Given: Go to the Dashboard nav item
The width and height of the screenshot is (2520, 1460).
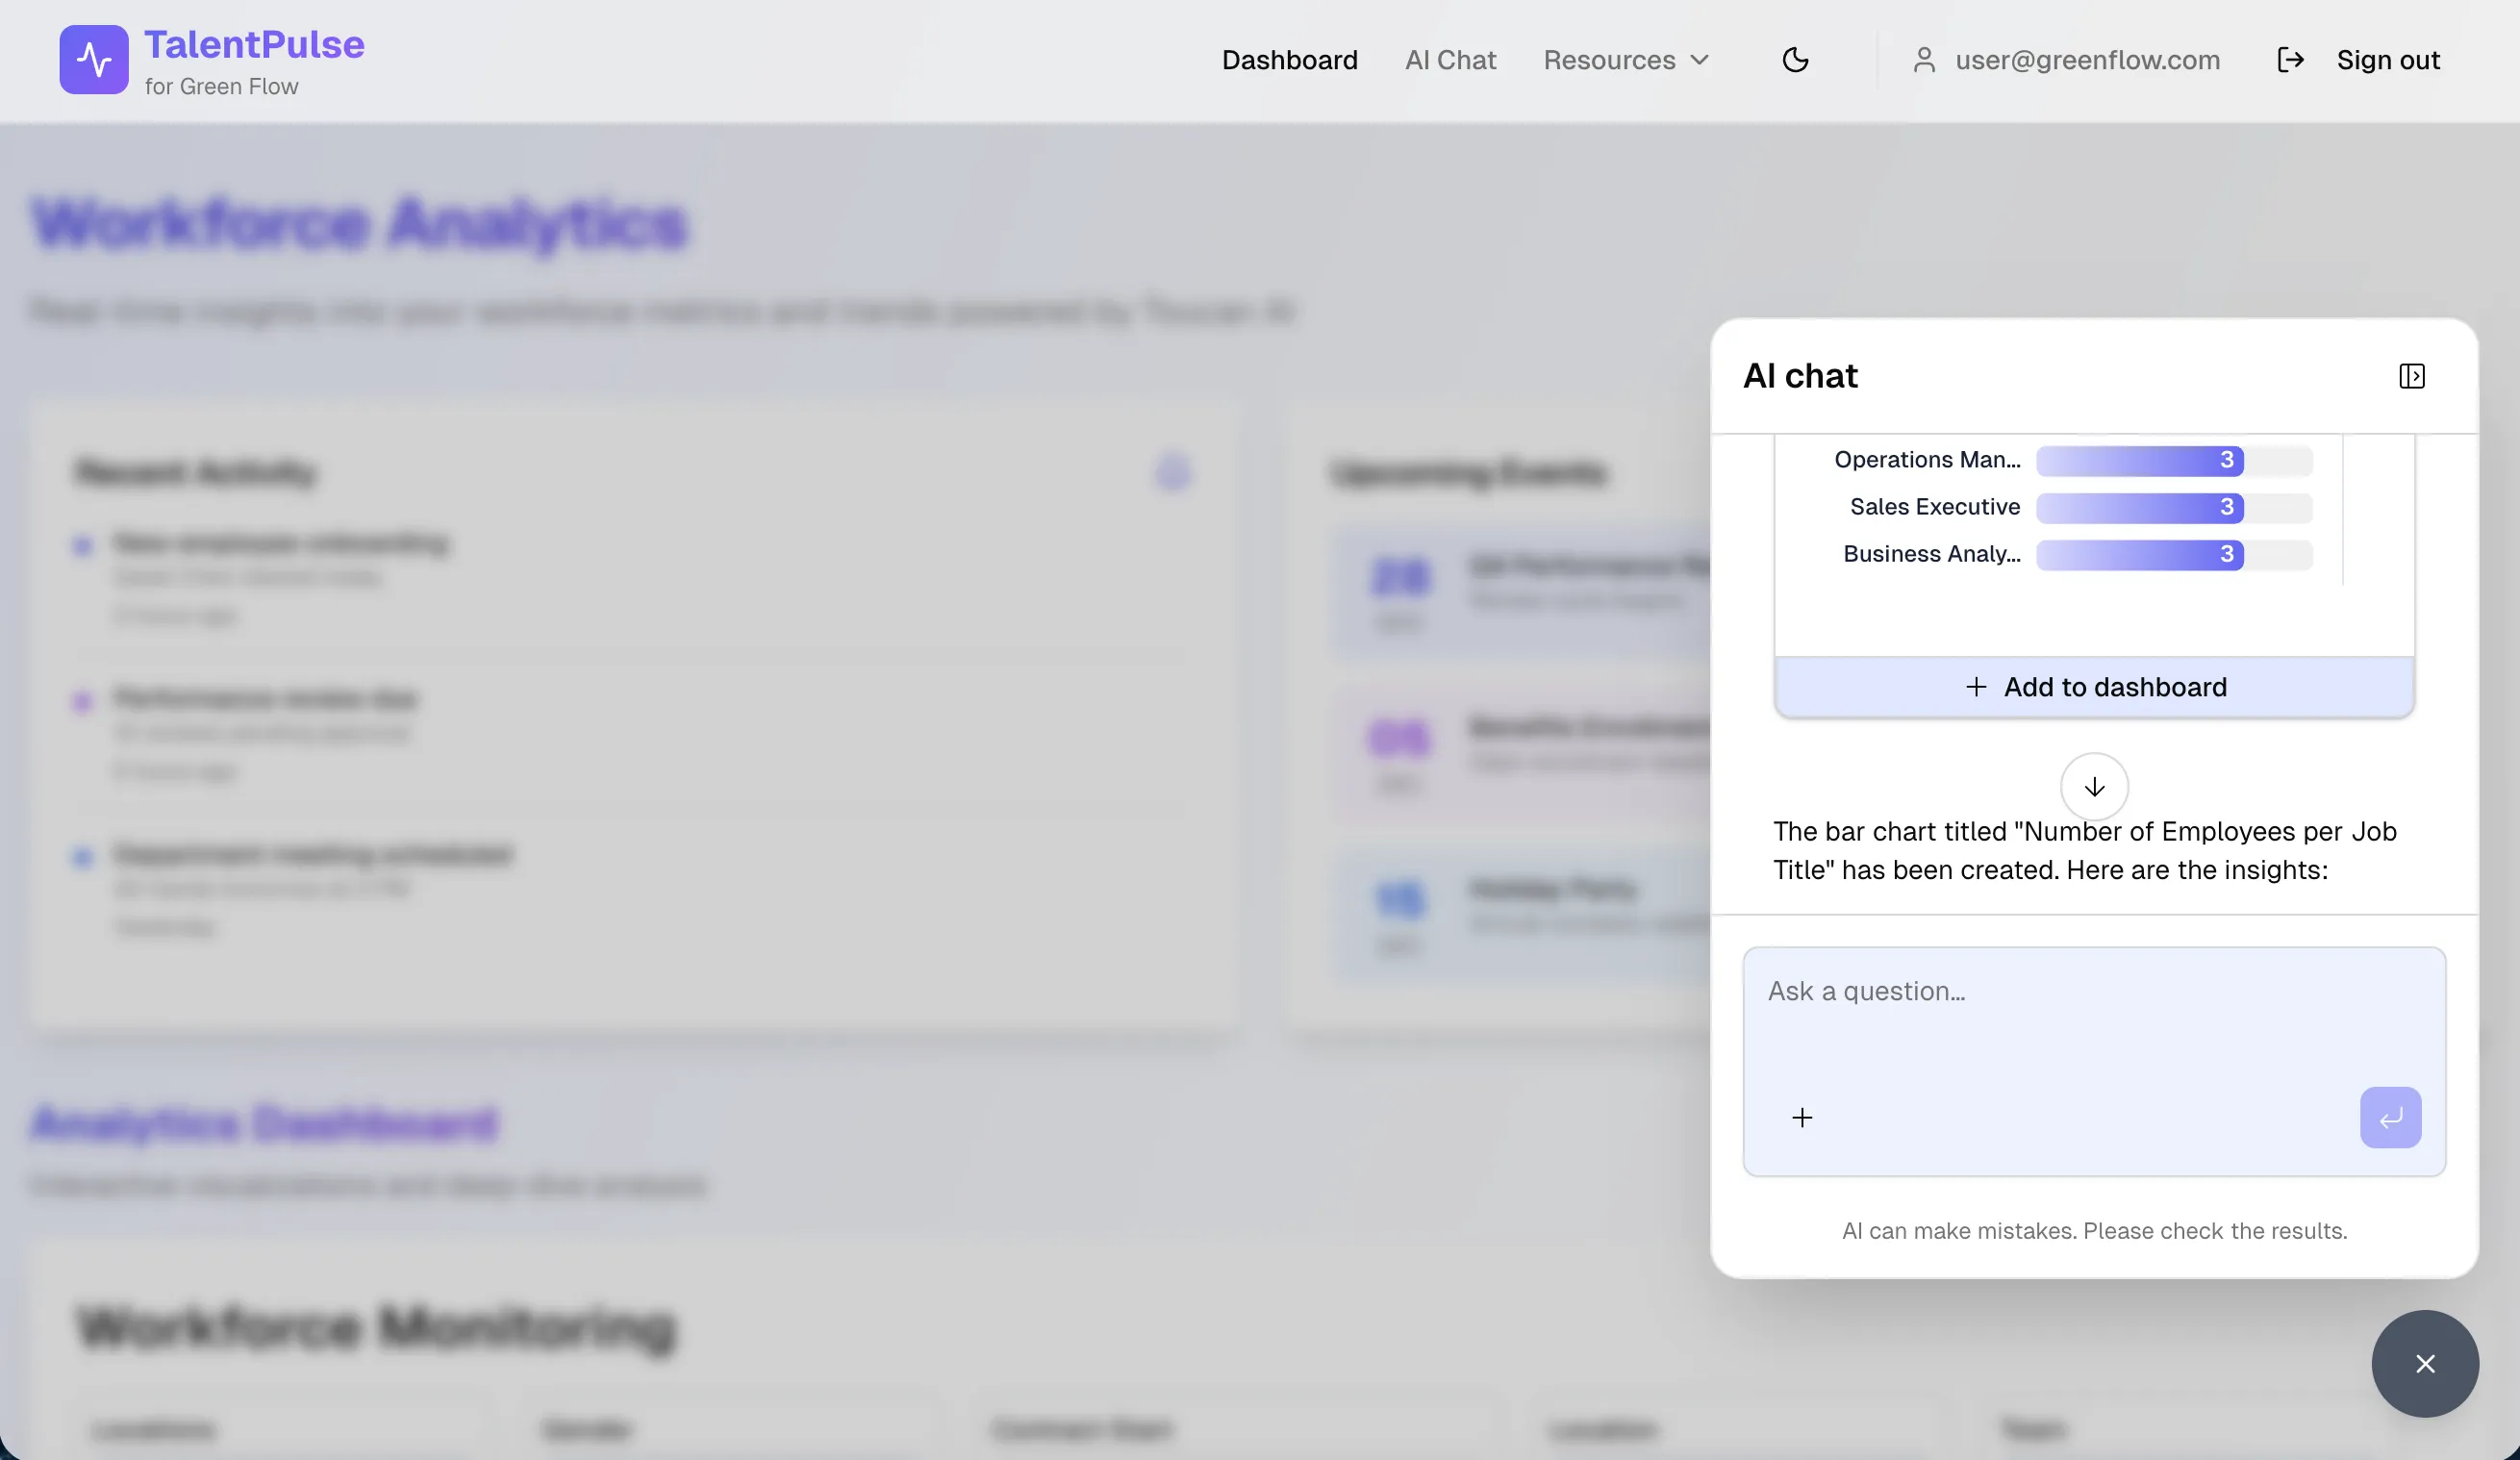Looking at the screenshot, I should click(x=1289, y=60).
